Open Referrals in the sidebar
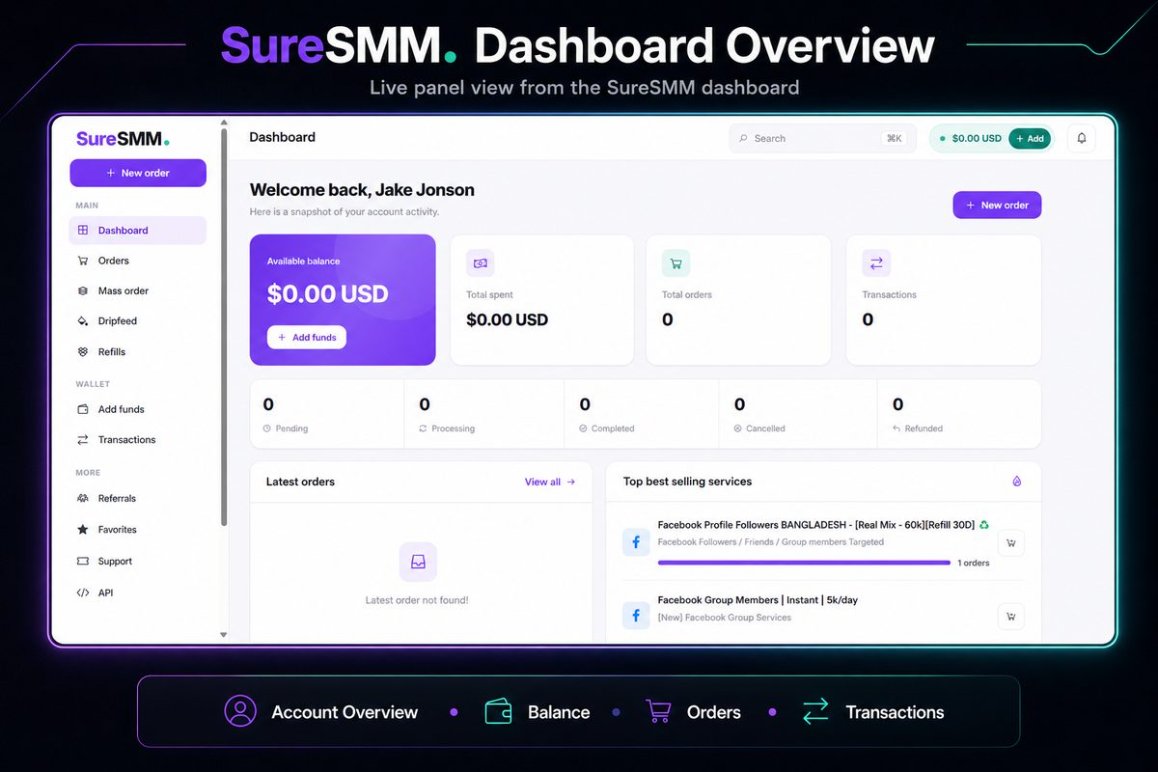 coord(138,499)
